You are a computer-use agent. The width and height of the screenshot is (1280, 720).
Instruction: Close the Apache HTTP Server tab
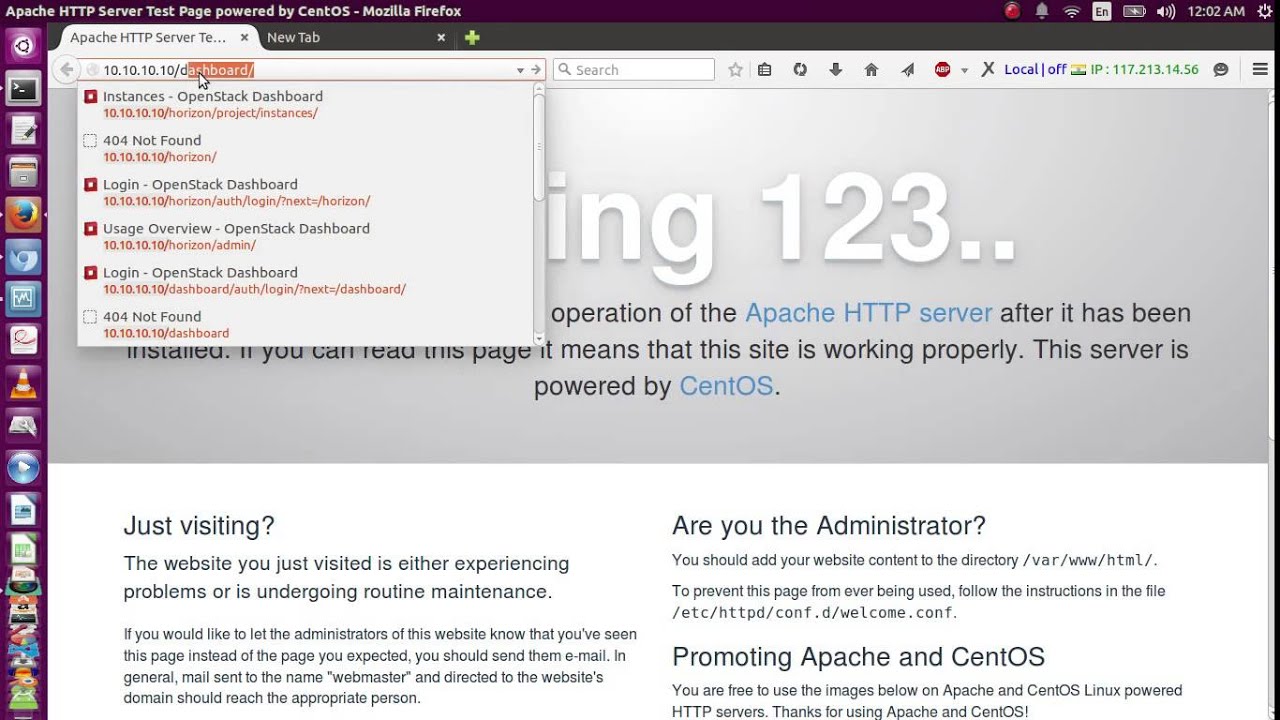tap(244, 37)
